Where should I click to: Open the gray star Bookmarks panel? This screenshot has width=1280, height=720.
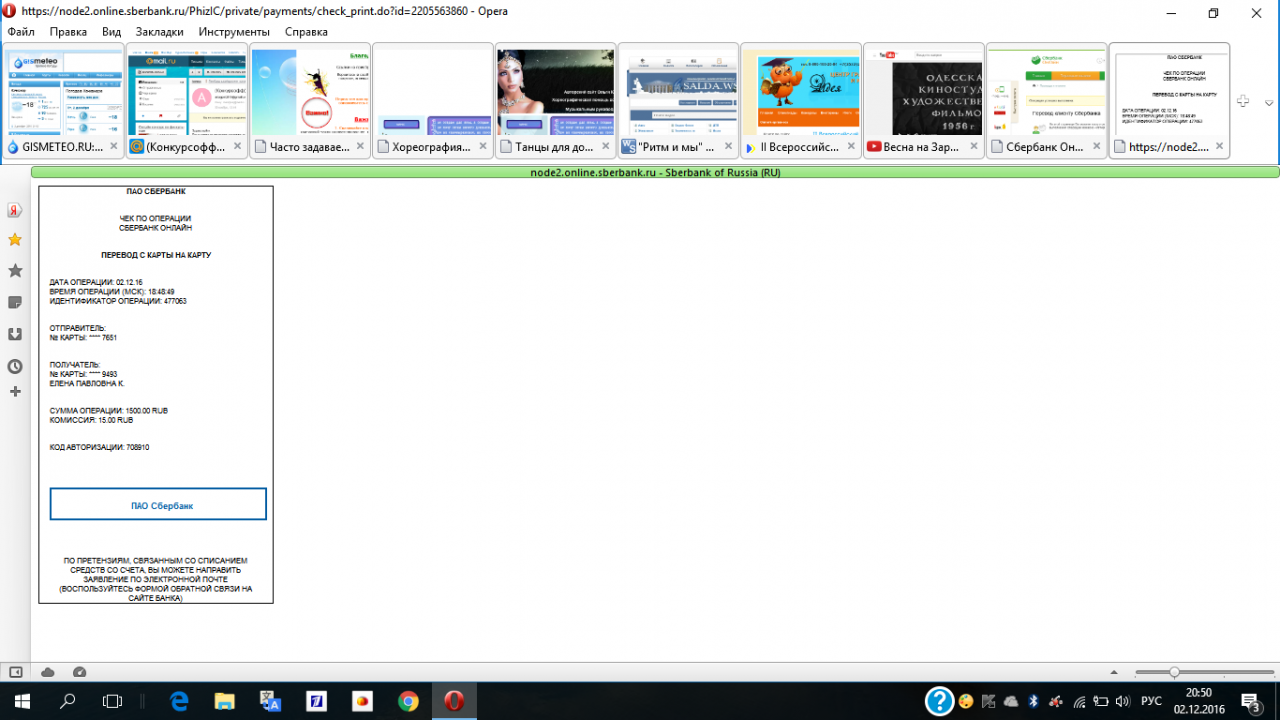(x=15, y=271)
